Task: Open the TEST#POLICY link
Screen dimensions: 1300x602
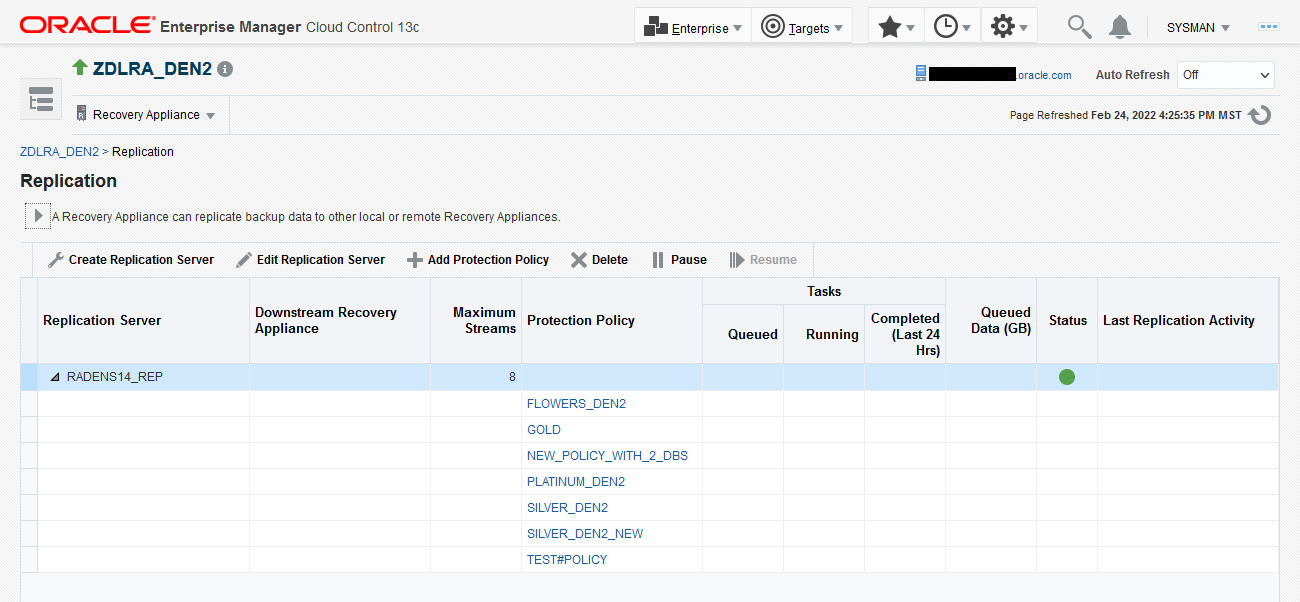Action: 567,560
